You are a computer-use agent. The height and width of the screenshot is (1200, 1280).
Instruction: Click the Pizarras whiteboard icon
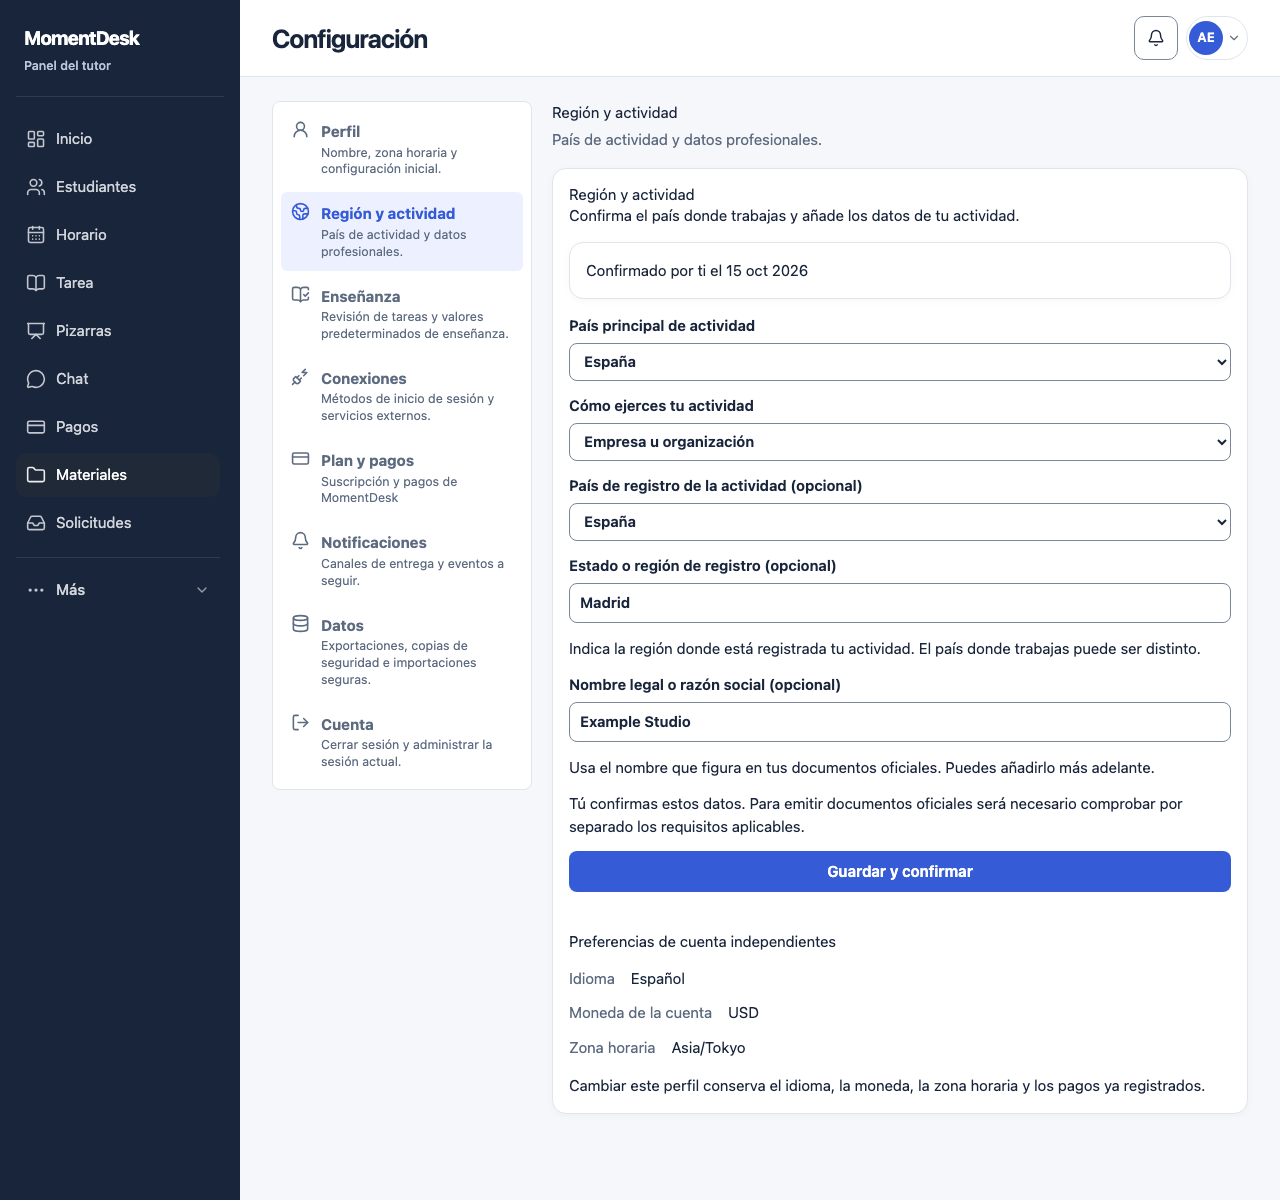pyautogui.click(x=36, y=331)
